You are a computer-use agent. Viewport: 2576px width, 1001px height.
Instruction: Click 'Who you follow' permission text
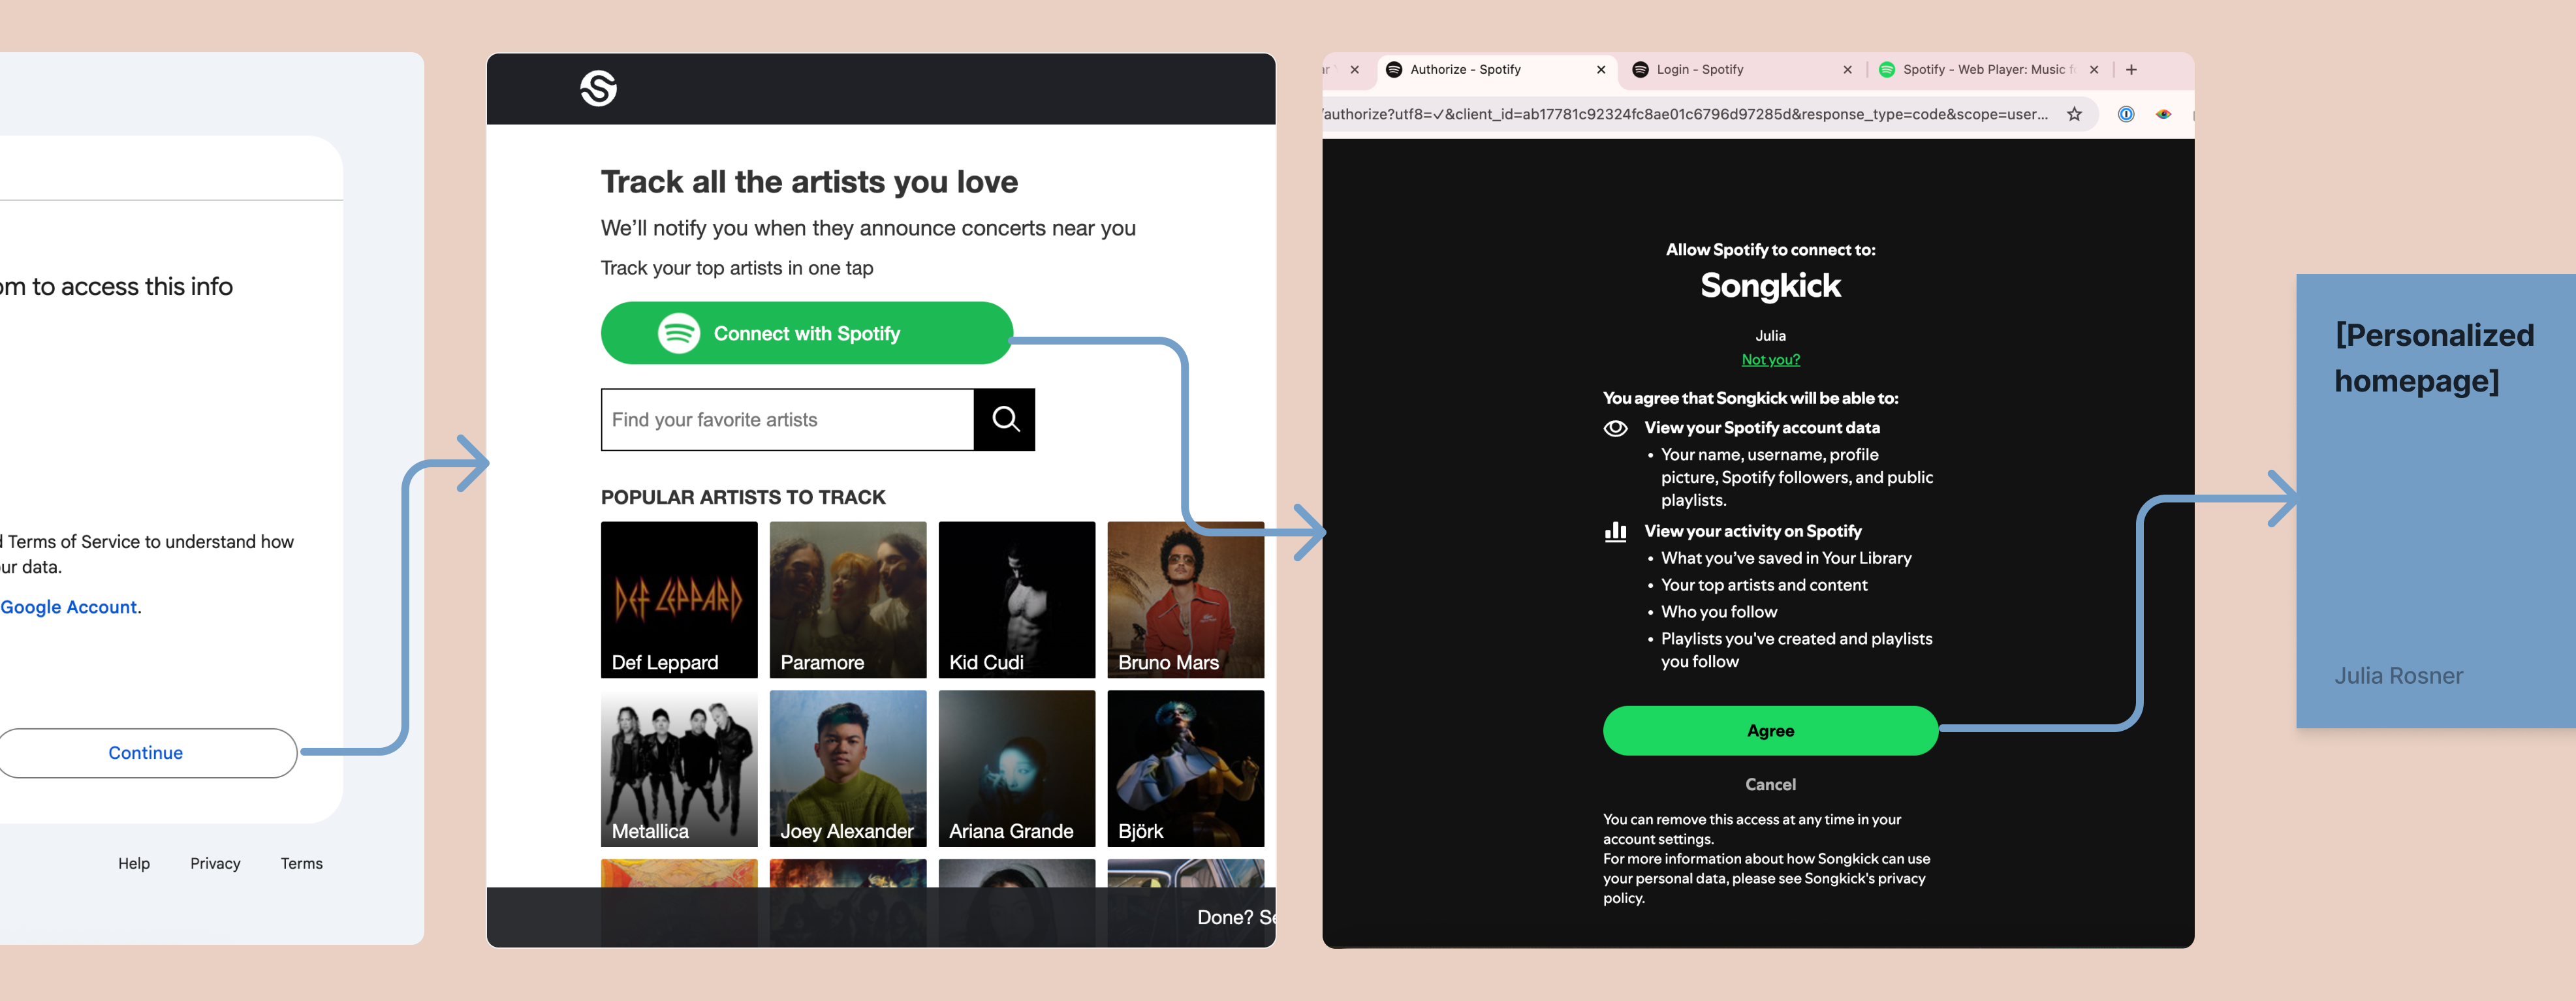1719,612
